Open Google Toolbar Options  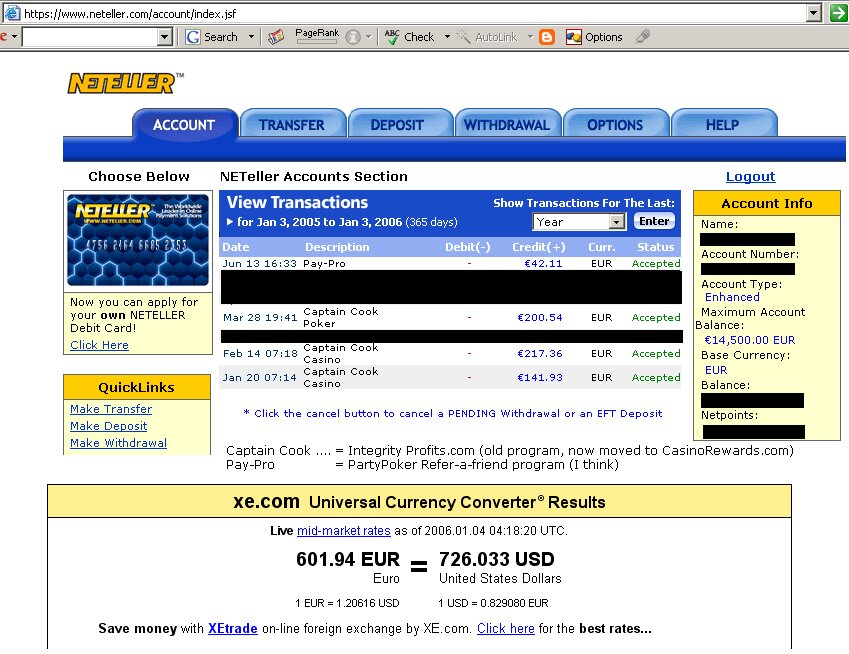594,37
